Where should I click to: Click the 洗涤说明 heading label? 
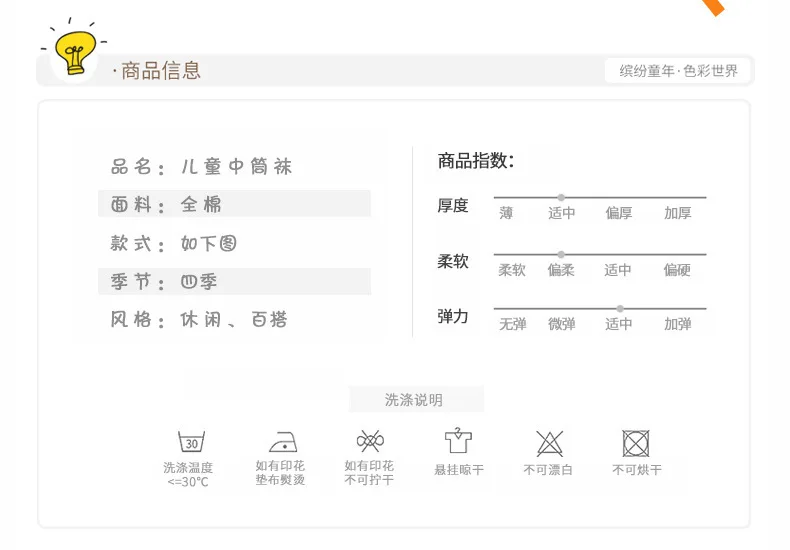pyautogui.click(x=414, y=400)
